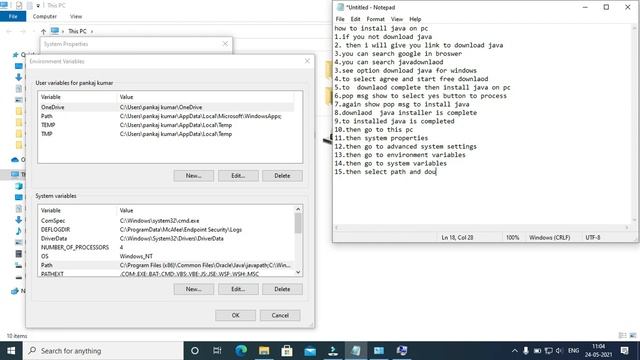Open Notepad Format menu
Viewport: 640px width, 360px height.
pyautogui.click(x=376, y=19)
